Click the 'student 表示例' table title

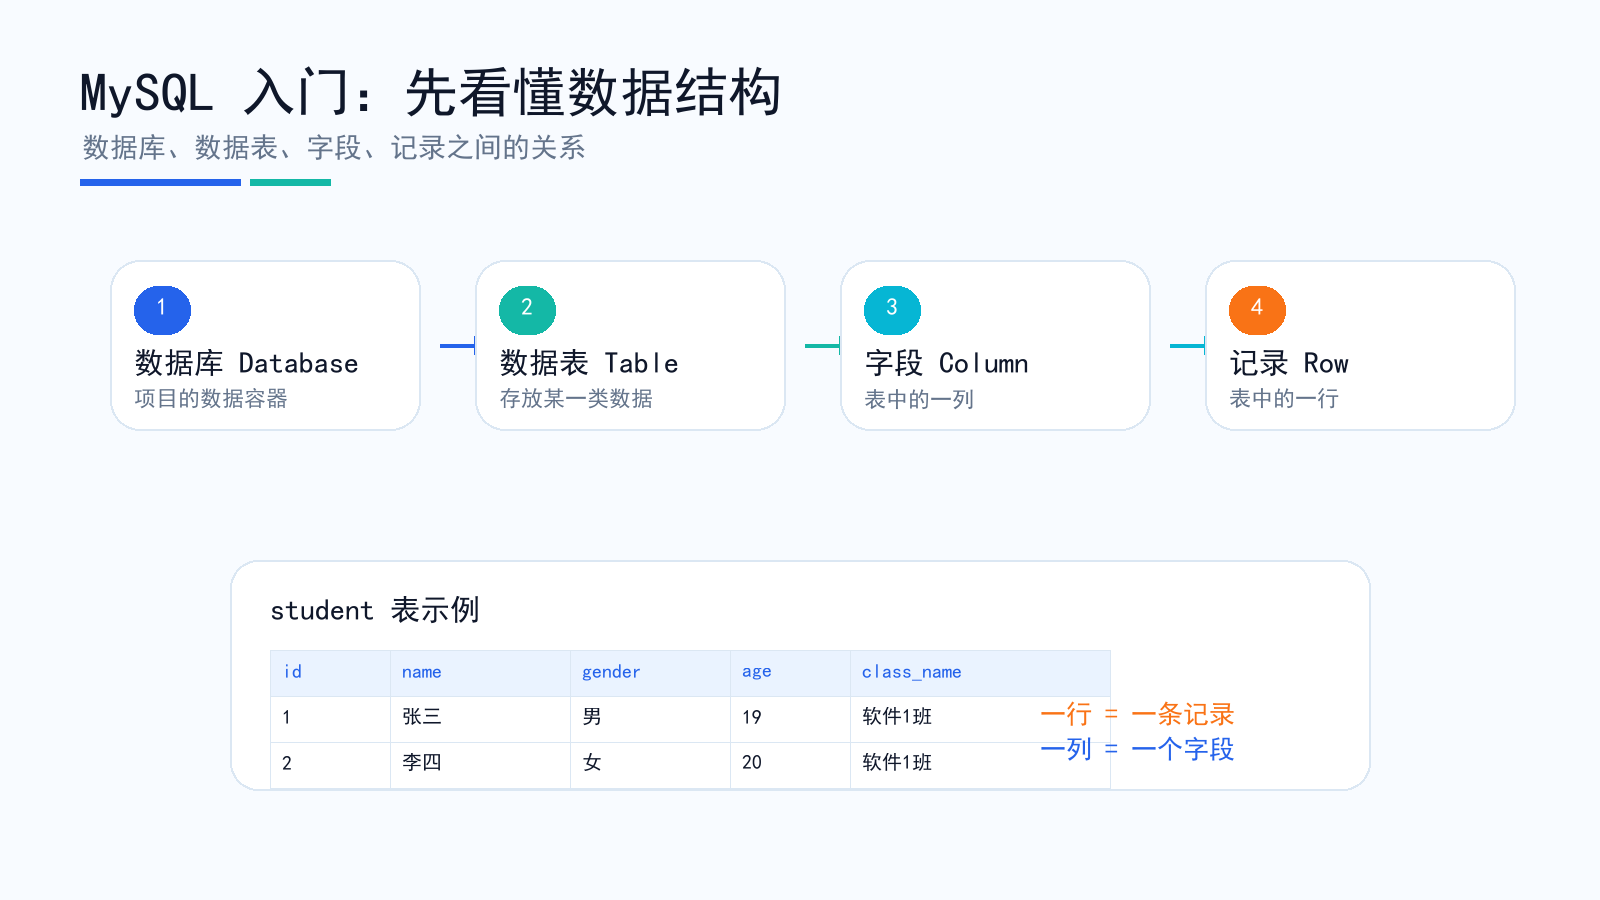click(375, 610)
